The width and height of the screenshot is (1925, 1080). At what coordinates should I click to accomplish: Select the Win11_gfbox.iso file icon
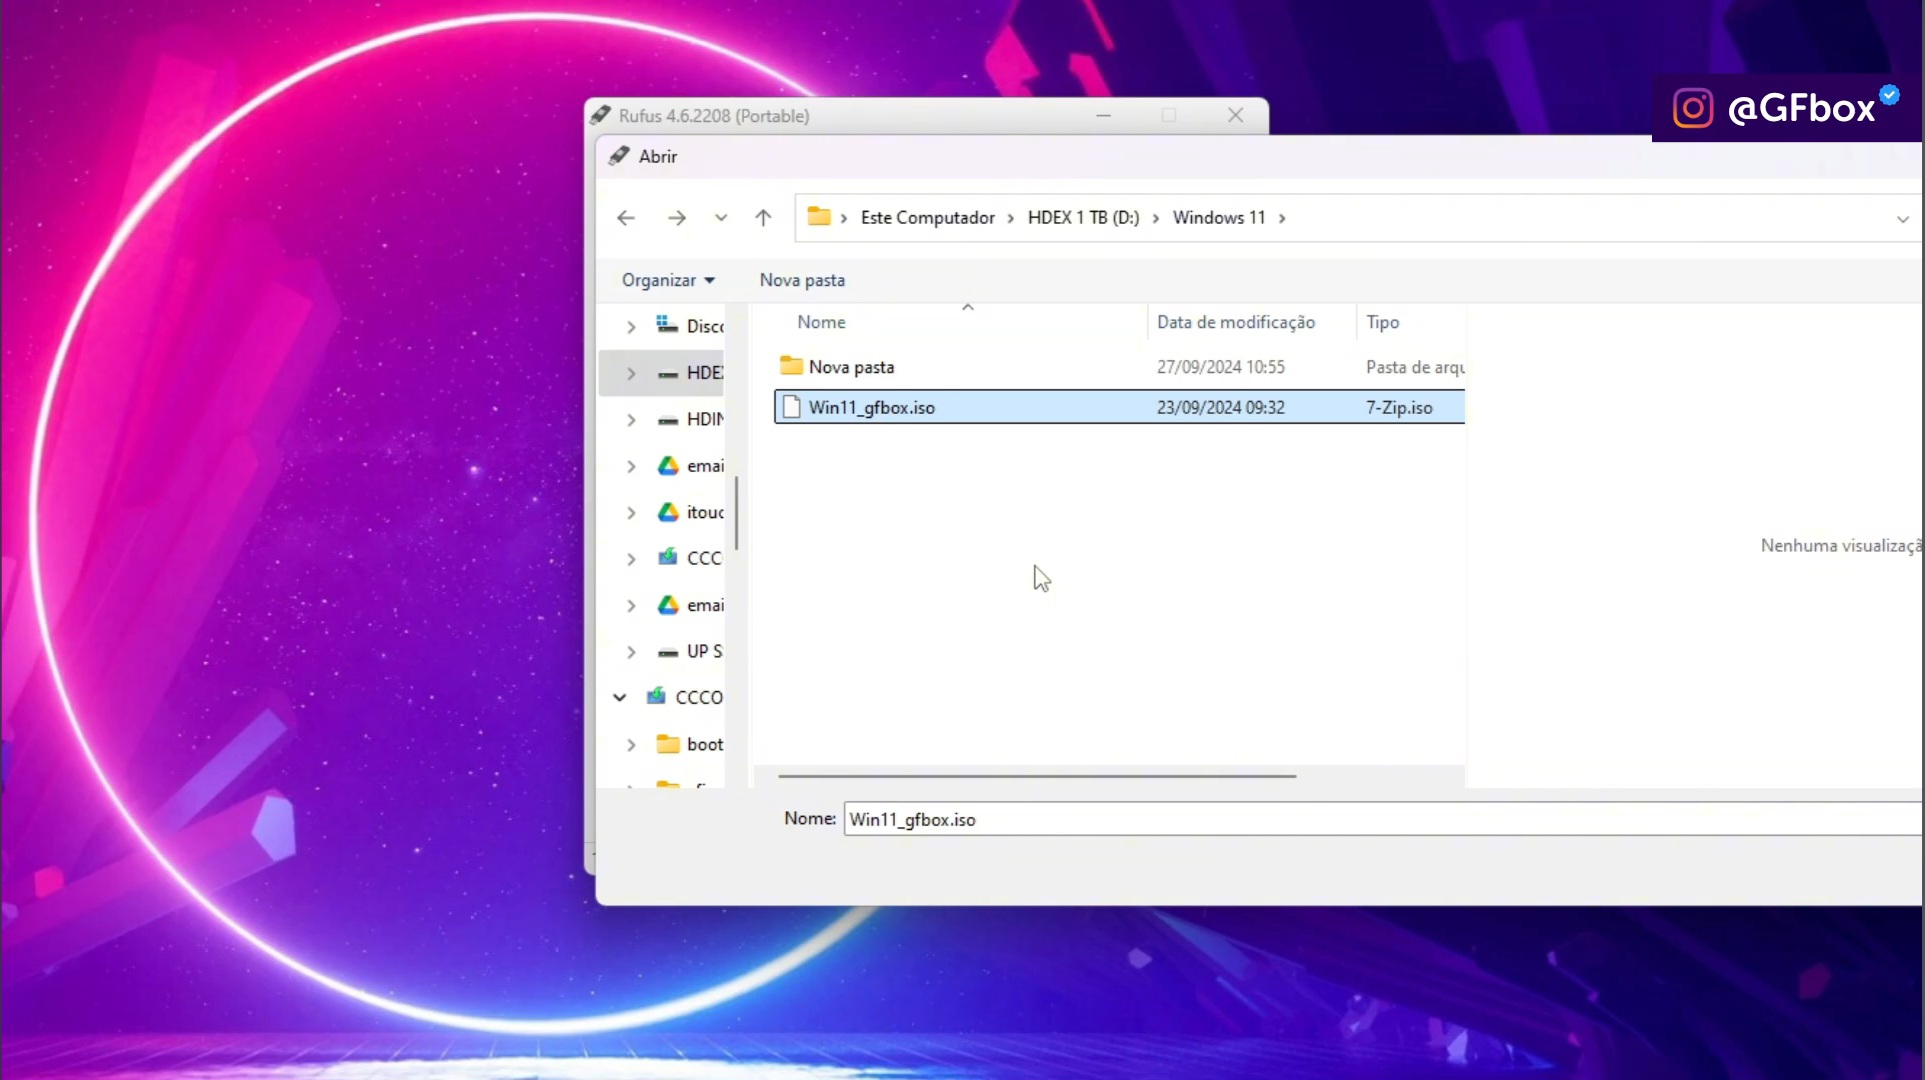(x=791, y=407)
